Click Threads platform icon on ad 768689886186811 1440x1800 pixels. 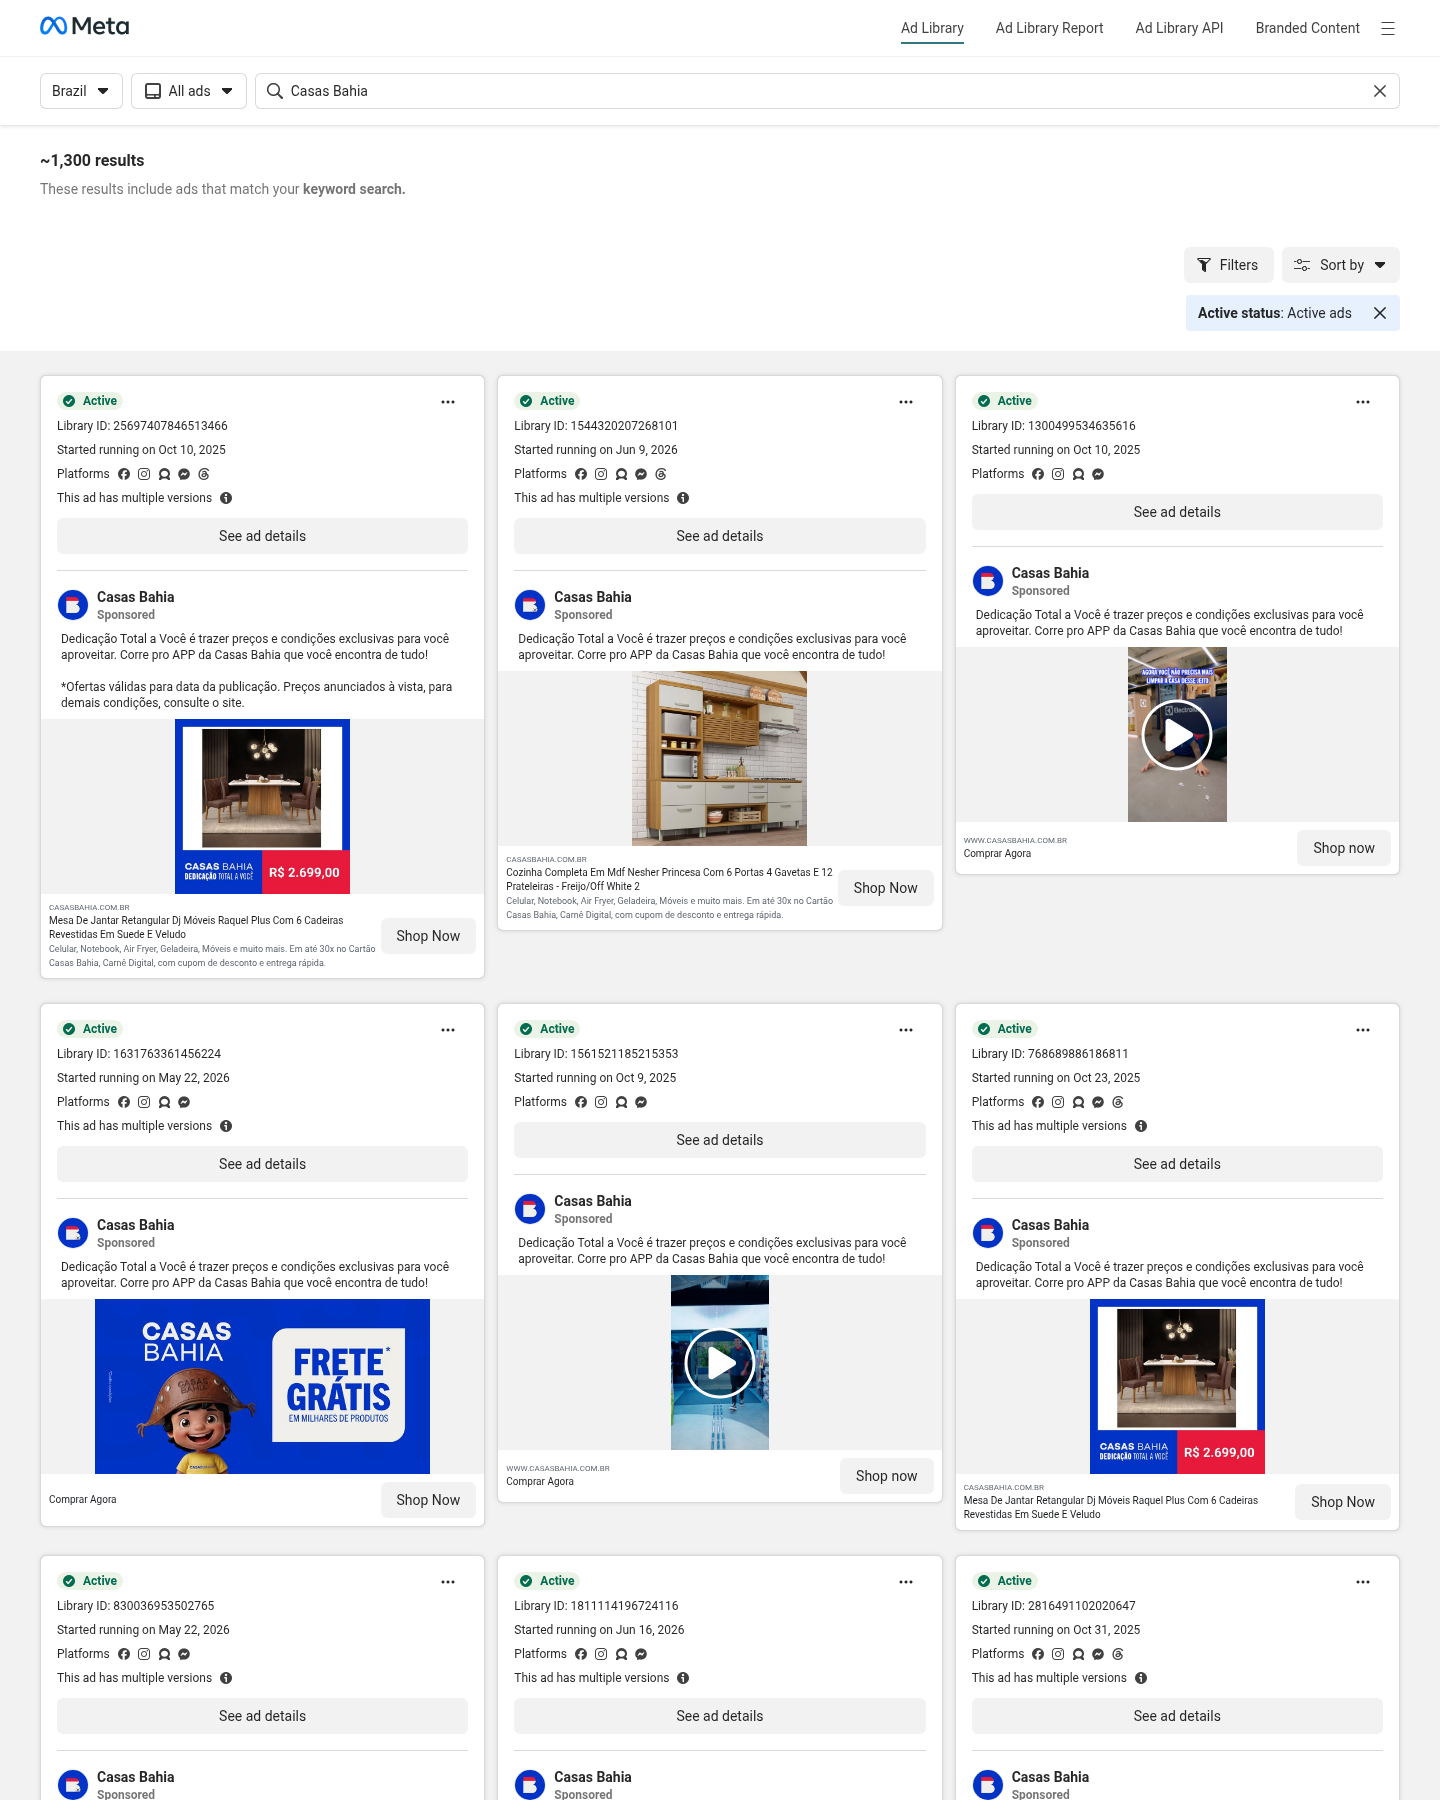coord(1118,1102)
